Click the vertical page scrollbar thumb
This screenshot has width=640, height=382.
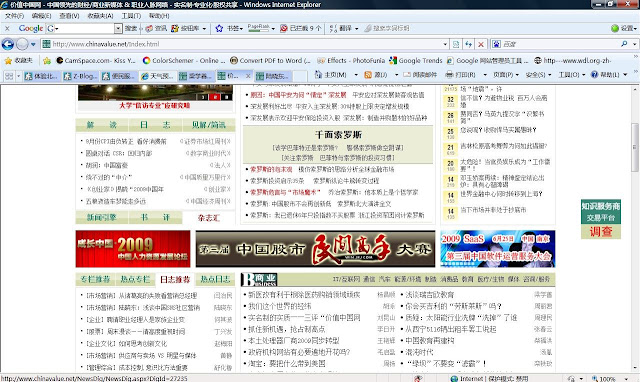point(635,148)
